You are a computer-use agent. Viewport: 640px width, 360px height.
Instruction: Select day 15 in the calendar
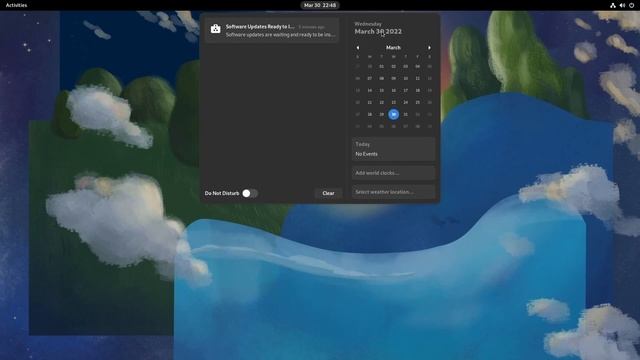pos(382,91)
